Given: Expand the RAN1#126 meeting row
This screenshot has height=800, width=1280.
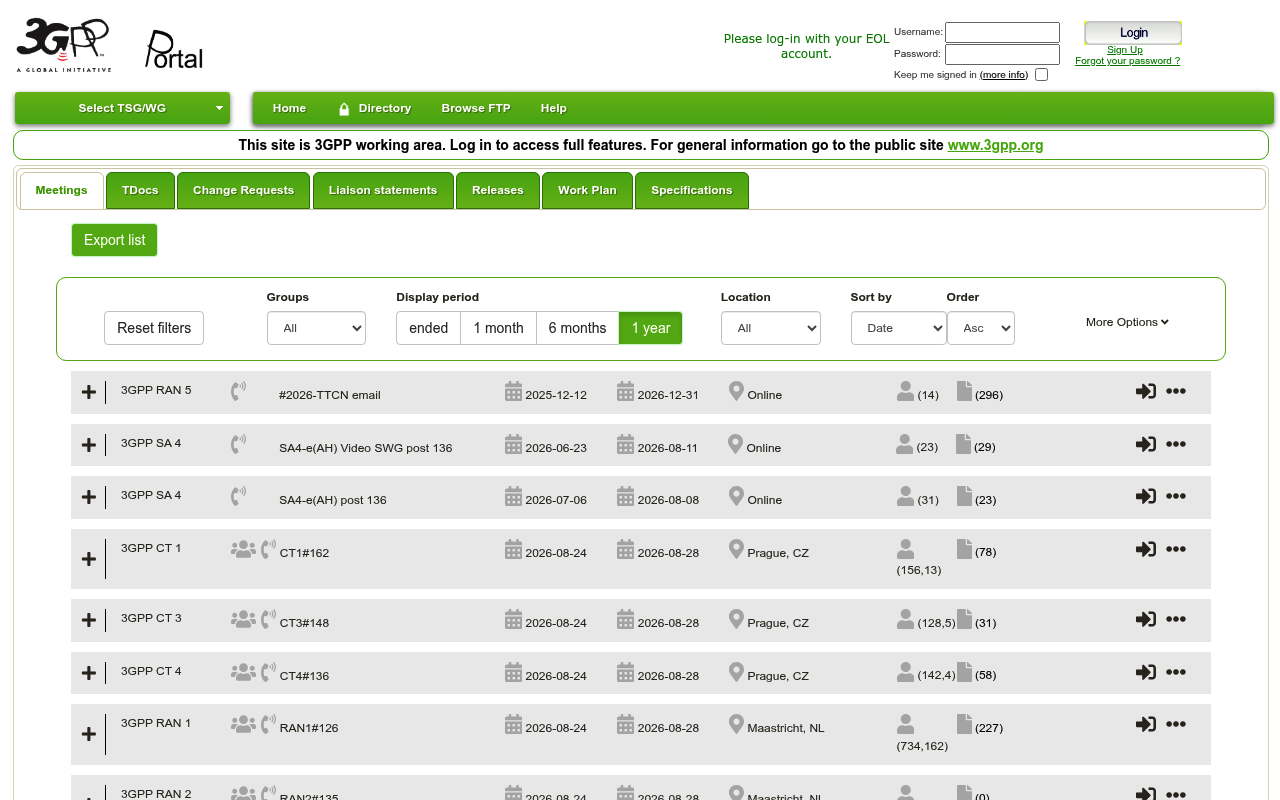Looking at the screenshot, I should click(x=89, y=734).
